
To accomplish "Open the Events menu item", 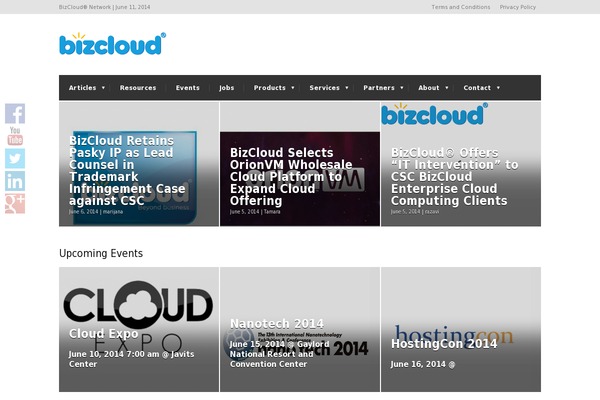I will (188, 88).
